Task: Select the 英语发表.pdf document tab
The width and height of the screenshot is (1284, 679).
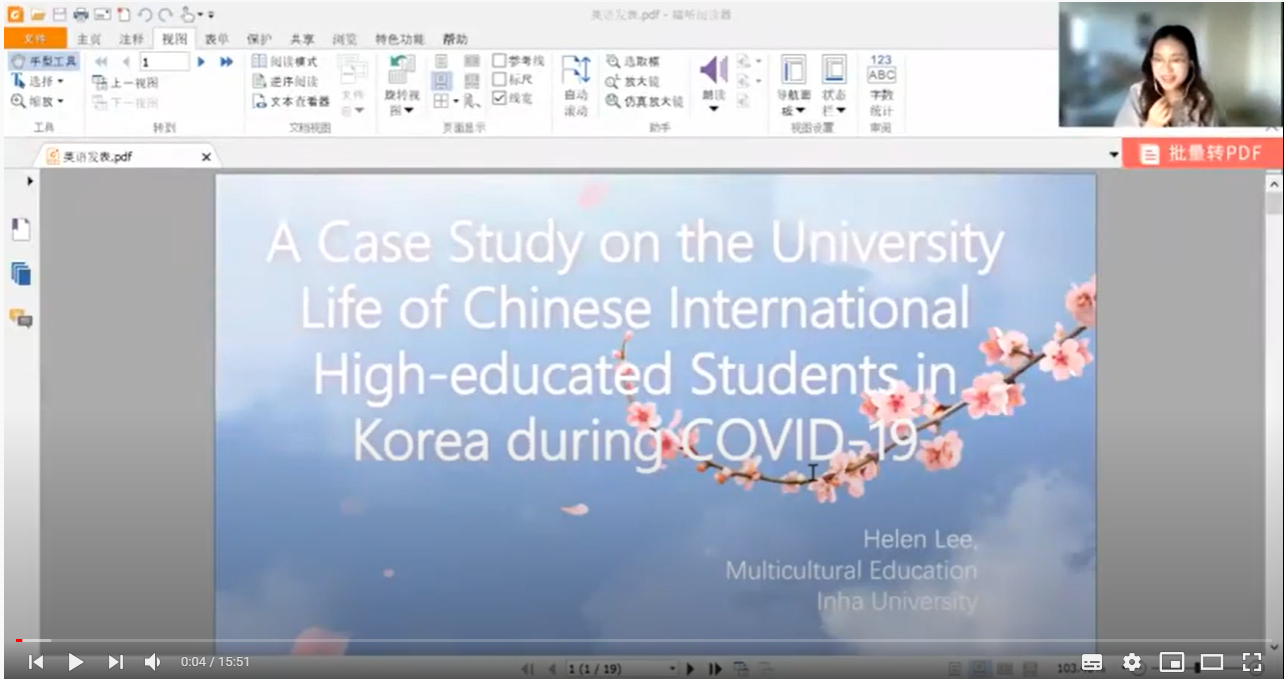Action: (127, 156)
